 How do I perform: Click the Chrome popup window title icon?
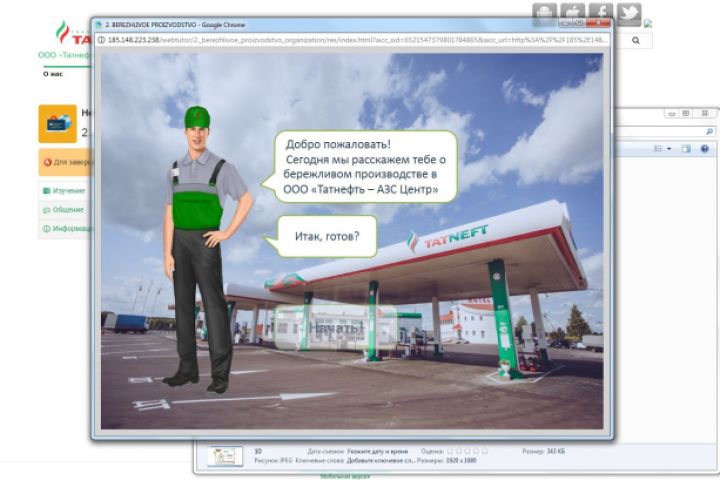pyautogui.click(x=98, y=25)
